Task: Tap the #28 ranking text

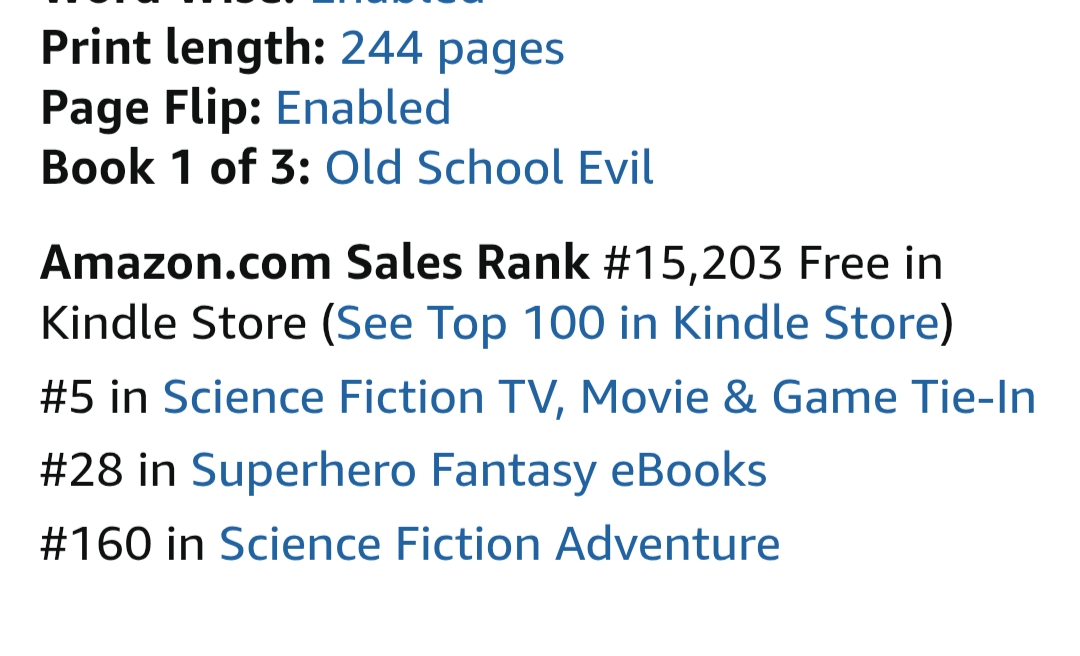Action: point(81,471)
